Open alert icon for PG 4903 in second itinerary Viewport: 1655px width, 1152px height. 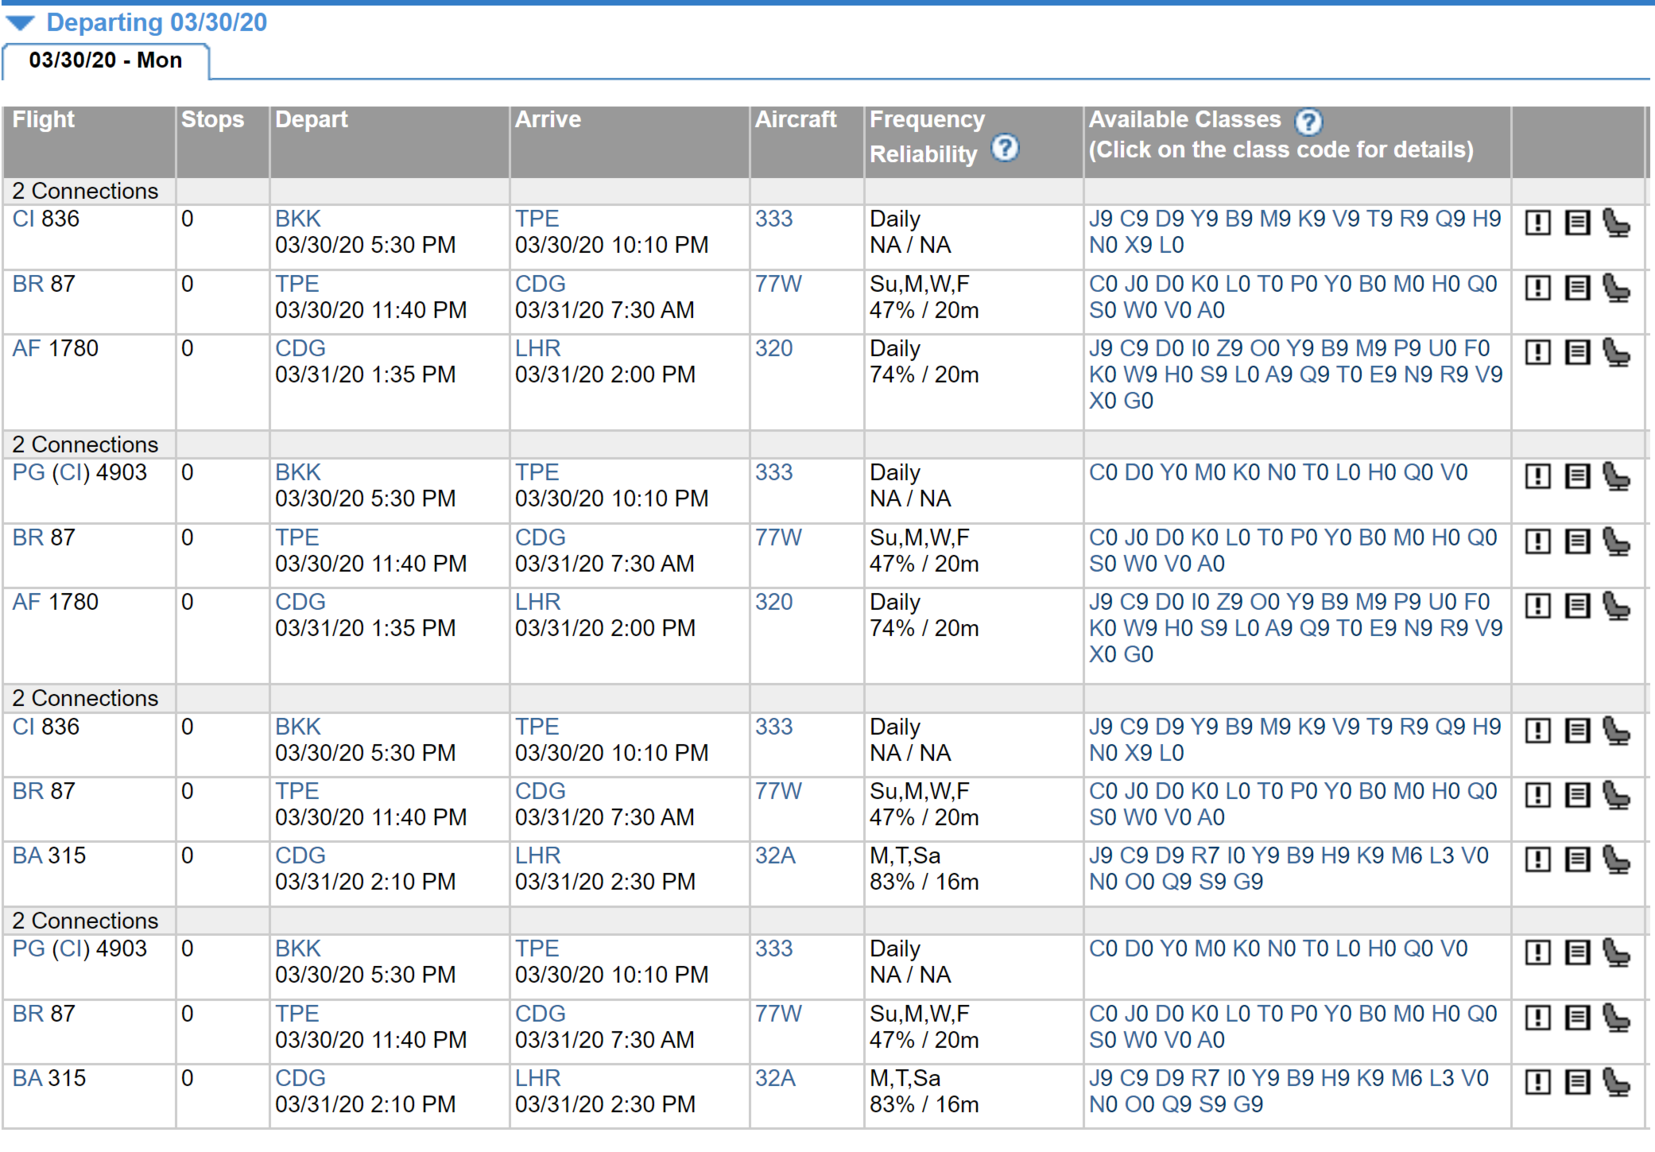pyautogui.click(x=1538, y=476)
